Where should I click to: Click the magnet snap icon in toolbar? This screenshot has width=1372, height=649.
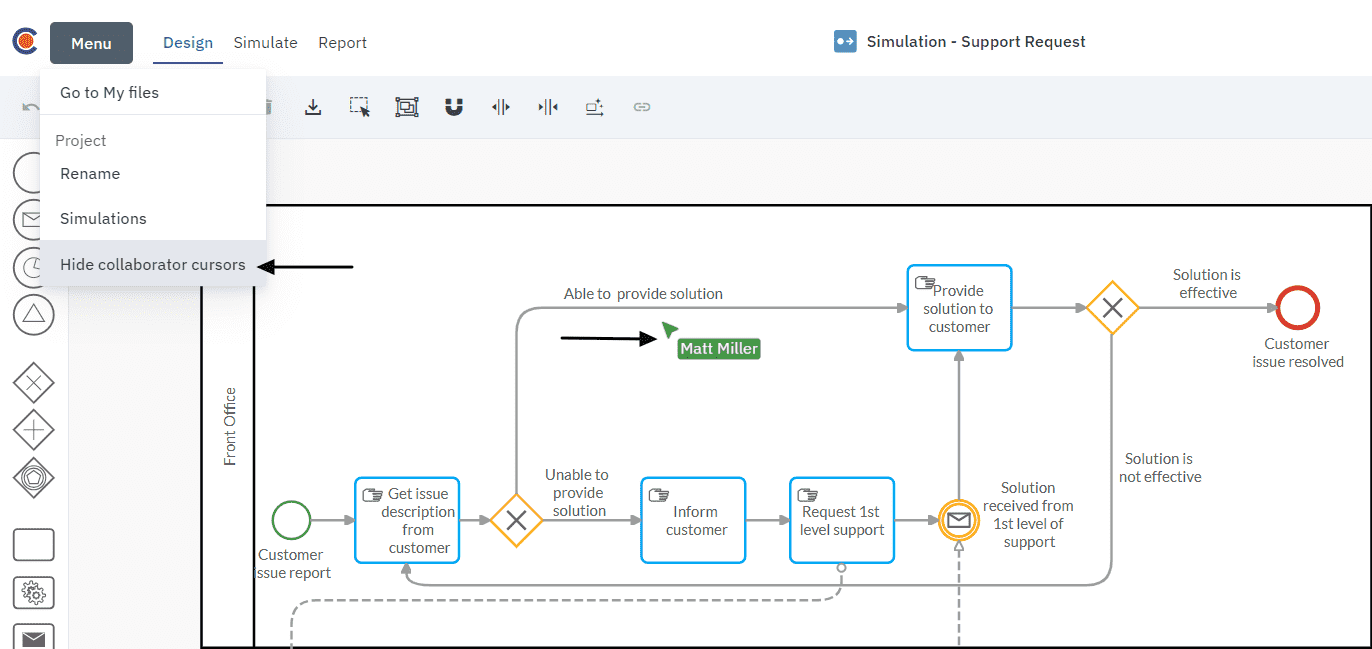pyautogui.click(x=454, y=107)
